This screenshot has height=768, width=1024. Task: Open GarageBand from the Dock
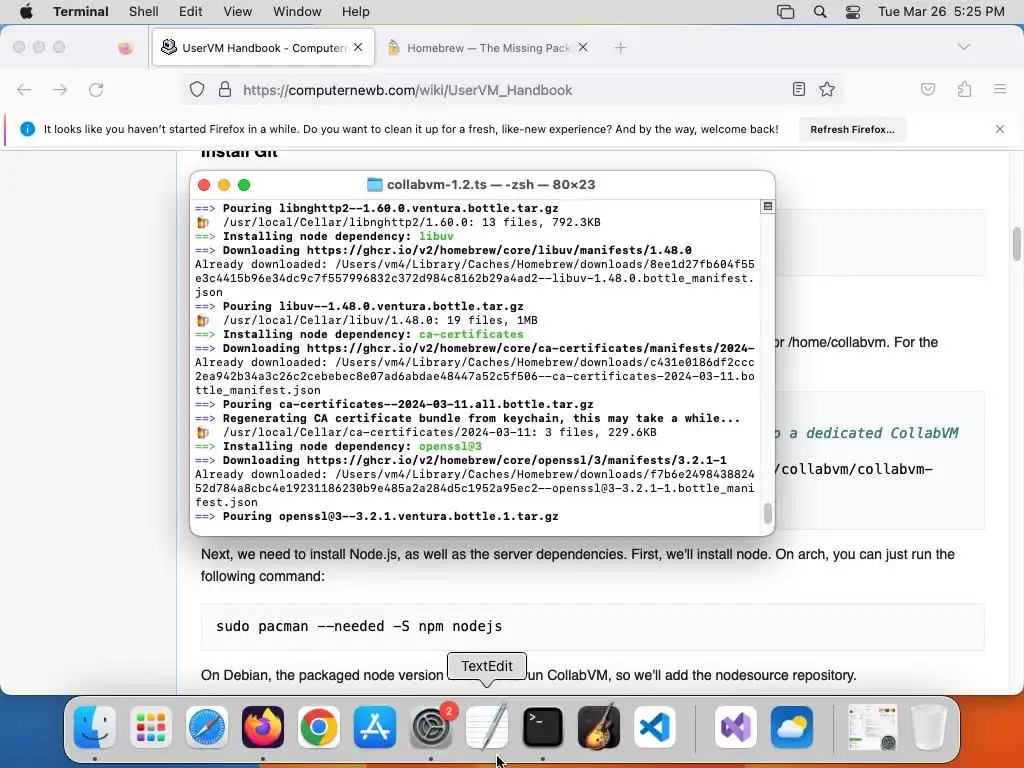(599, 727)
